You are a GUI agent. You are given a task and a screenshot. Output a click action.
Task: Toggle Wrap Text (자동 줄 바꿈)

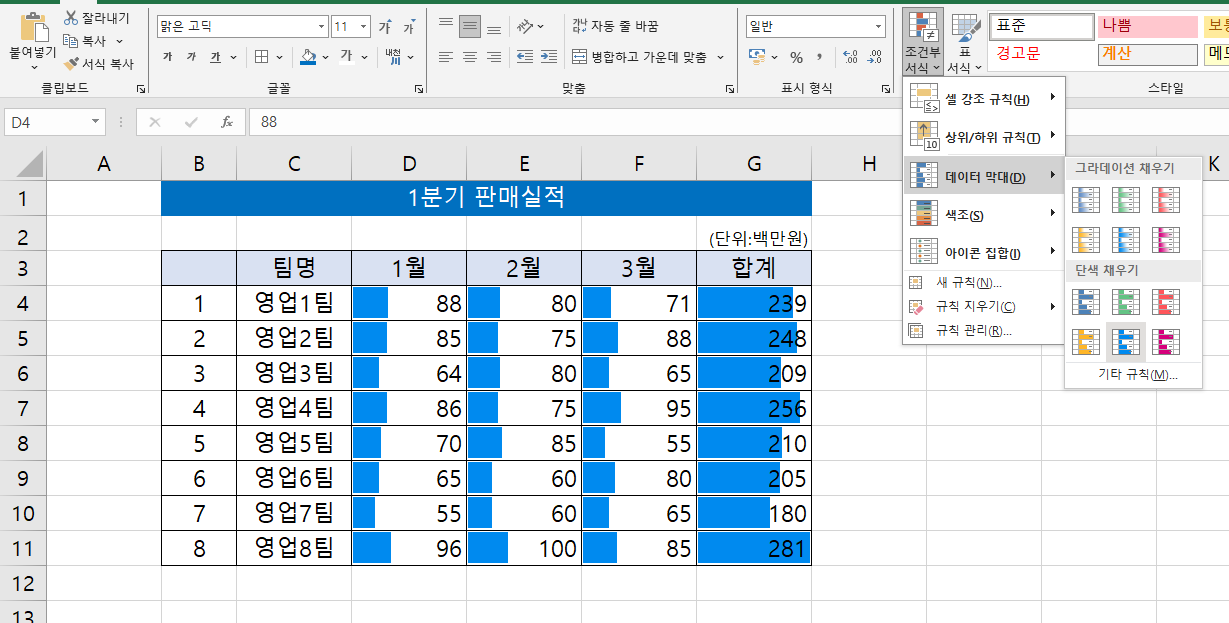(615, 26)
